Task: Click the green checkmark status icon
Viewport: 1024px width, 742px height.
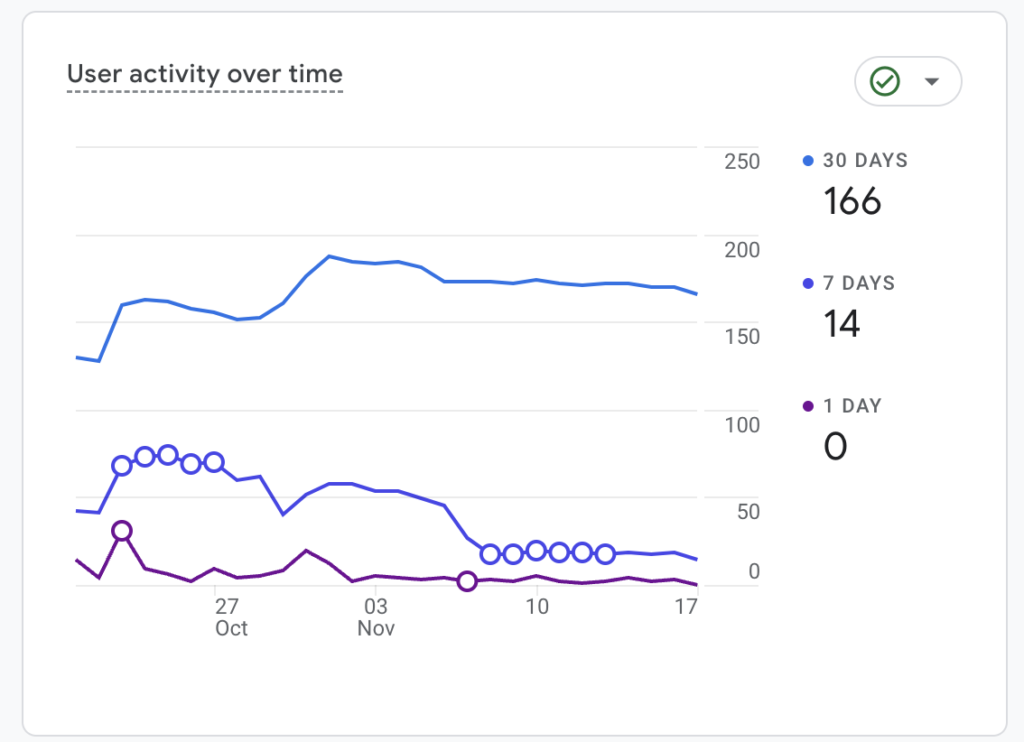Action: point(884,81)
